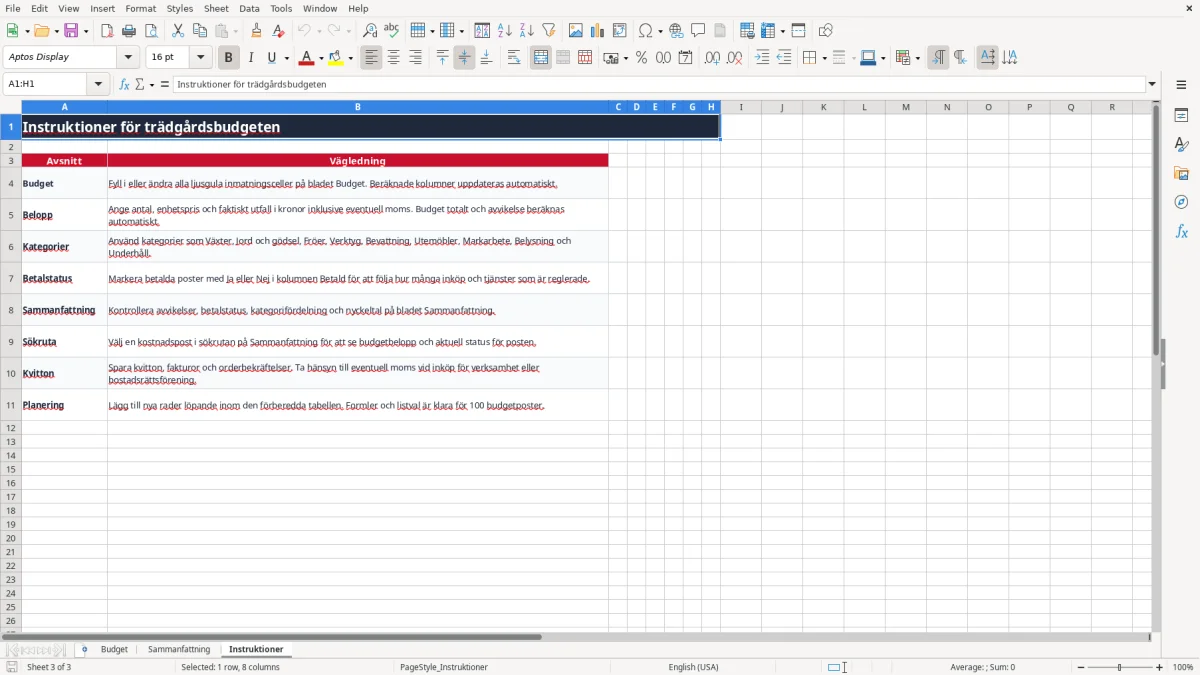
Task: Format as date
Action: [685, 58]
